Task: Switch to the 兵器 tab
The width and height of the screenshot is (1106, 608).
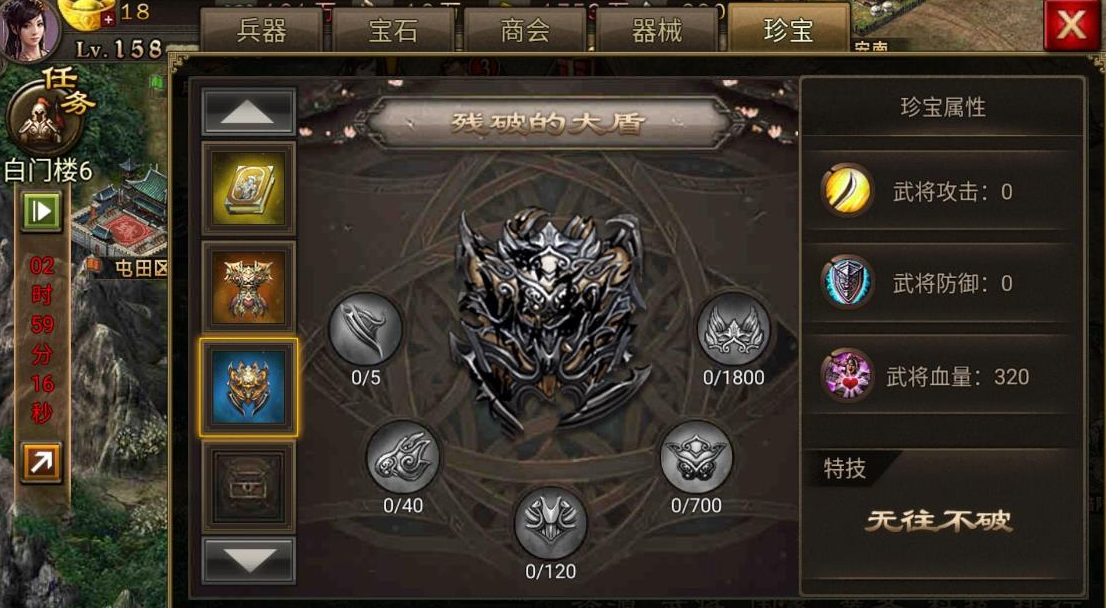Action: click(x=261, y=31)
